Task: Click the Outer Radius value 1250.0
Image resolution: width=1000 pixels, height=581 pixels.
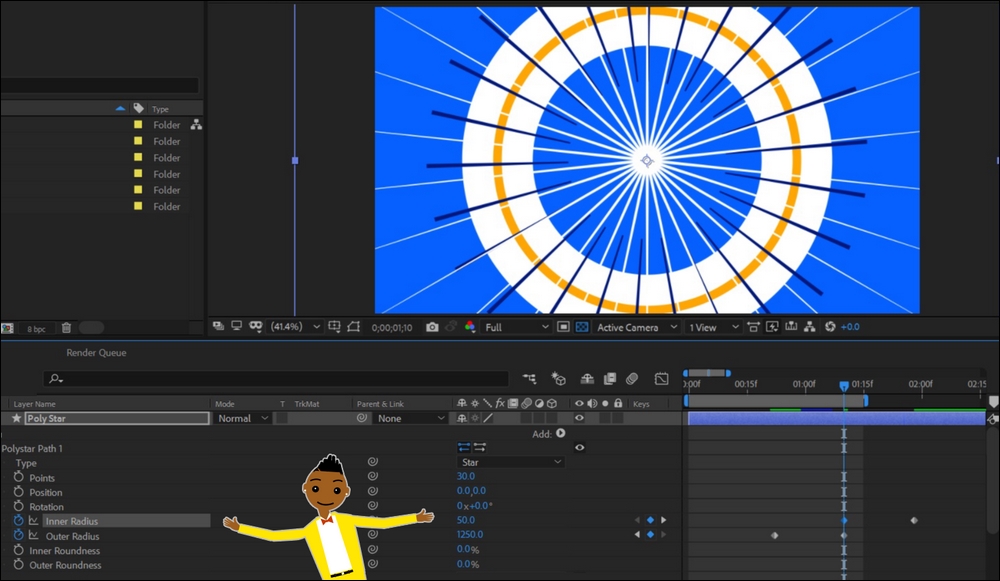Action: (x=470, y=534)
